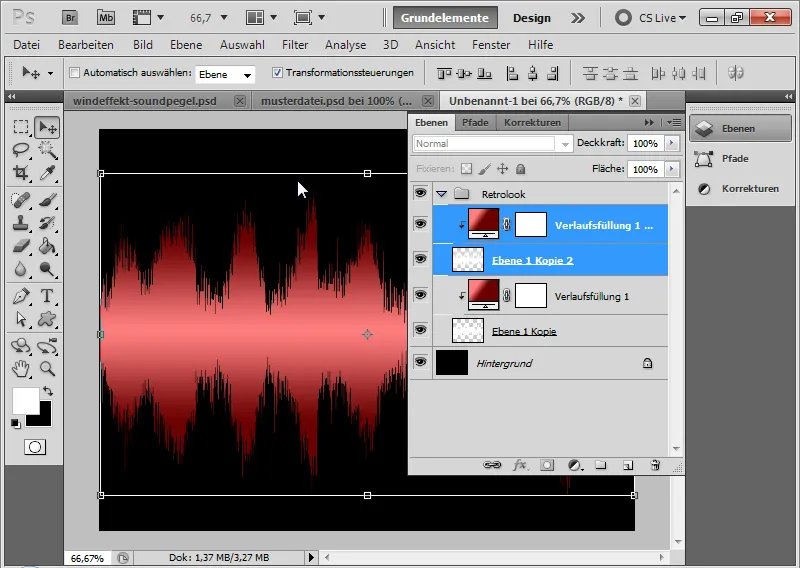Hide the unselected Verlaufsfüllung 1 layer
800x568 pixels.
pos(420,294)
